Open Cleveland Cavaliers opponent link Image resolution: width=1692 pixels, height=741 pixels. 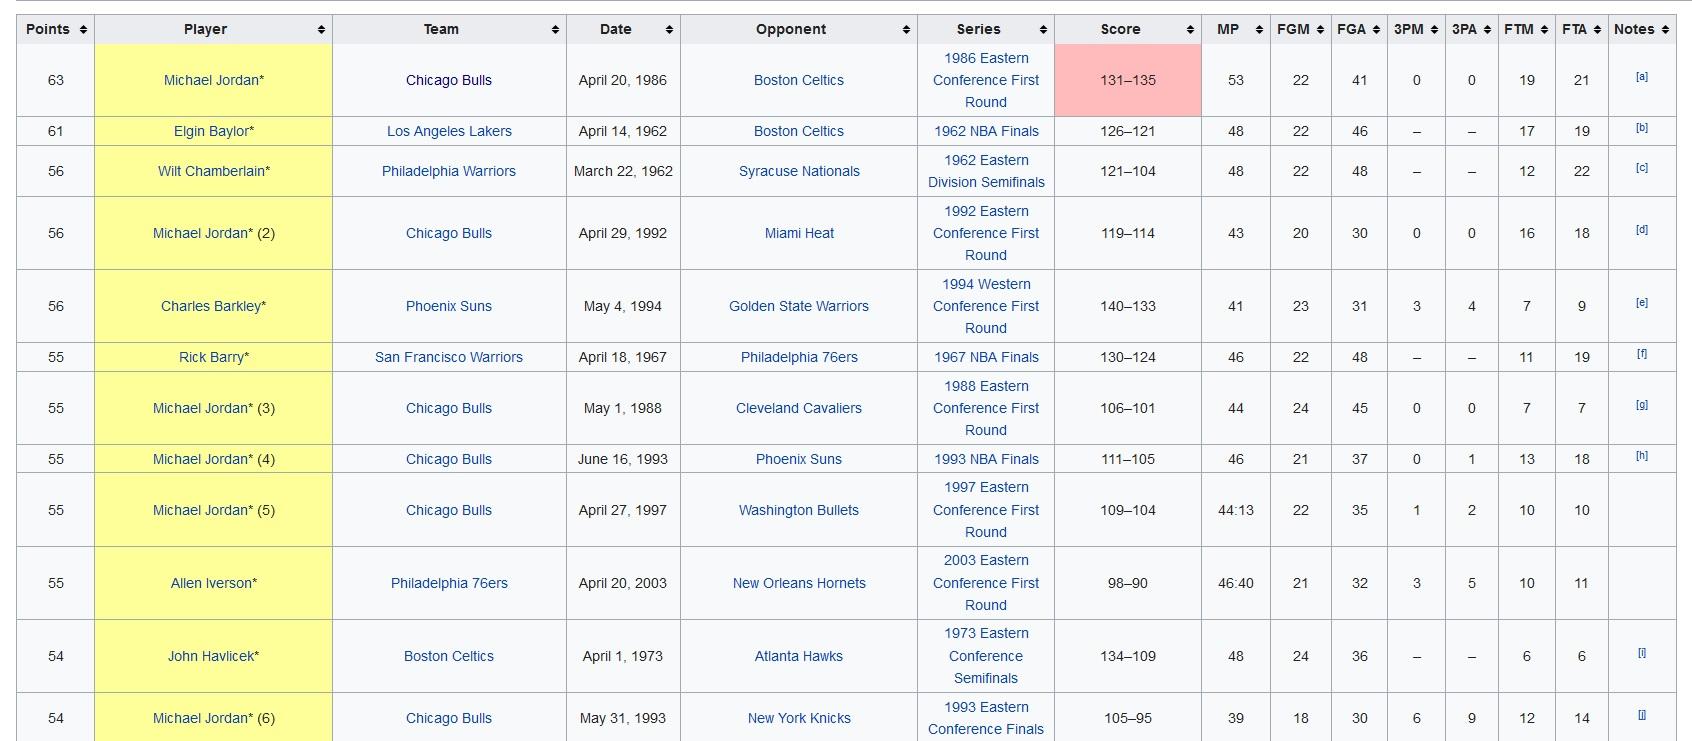[799, 408]
